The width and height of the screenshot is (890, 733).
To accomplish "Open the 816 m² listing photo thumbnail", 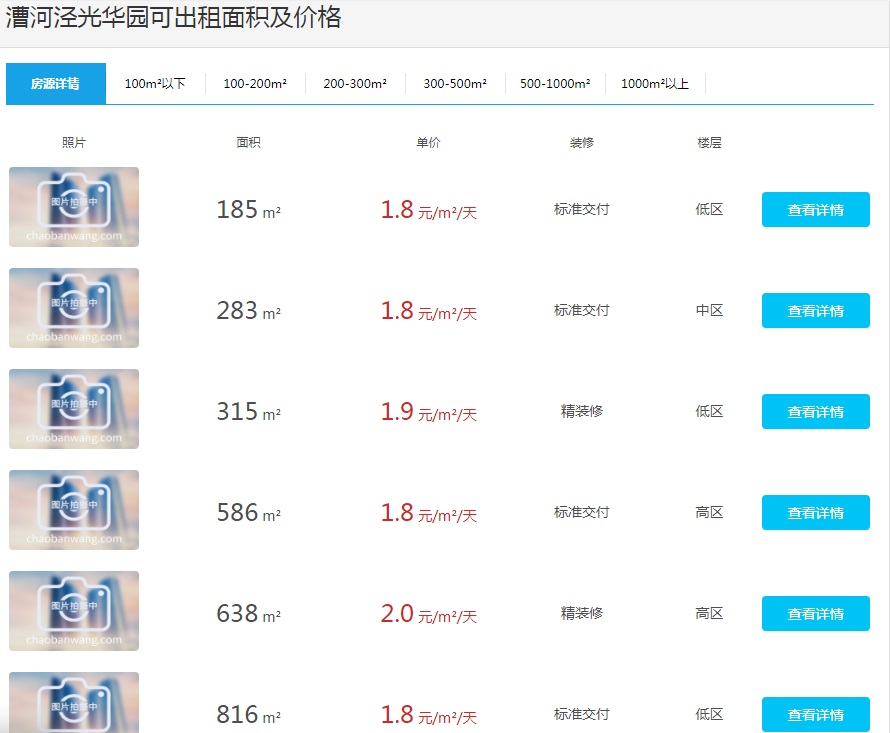I will tap(74, 703).
